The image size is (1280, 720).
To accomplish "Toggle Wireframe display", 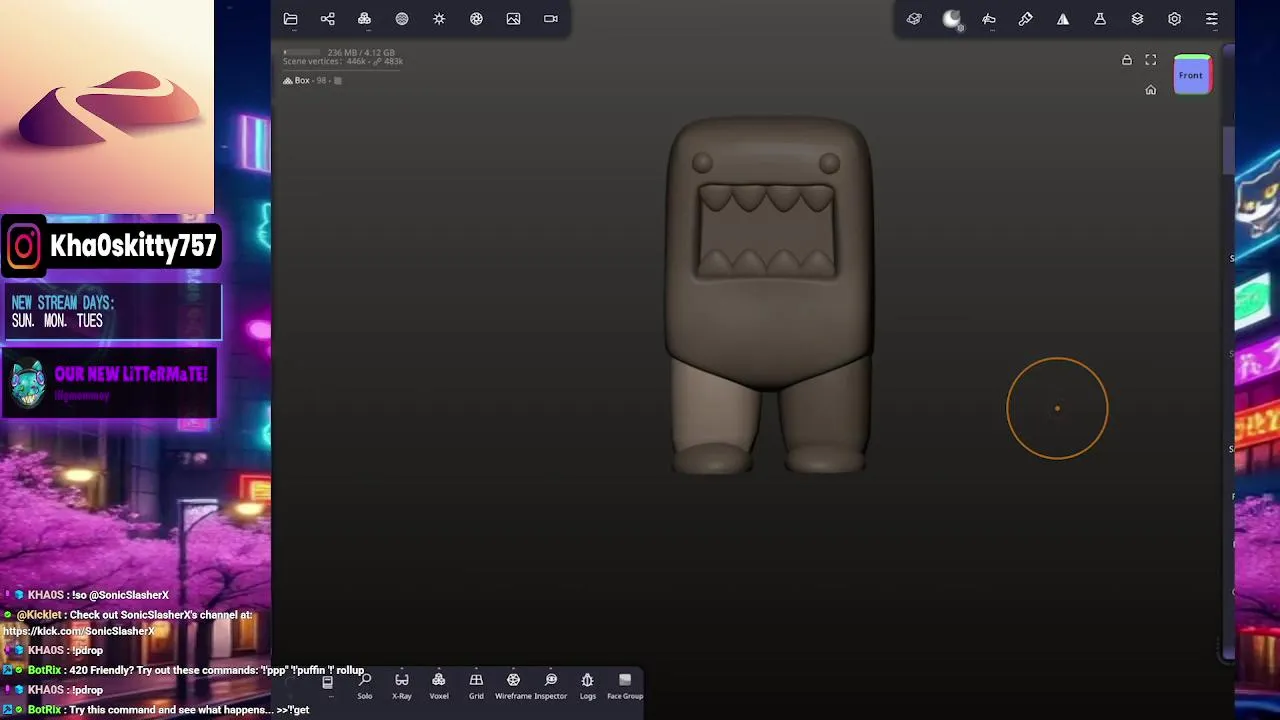I will pyautogui.click(x=513, y=686).
